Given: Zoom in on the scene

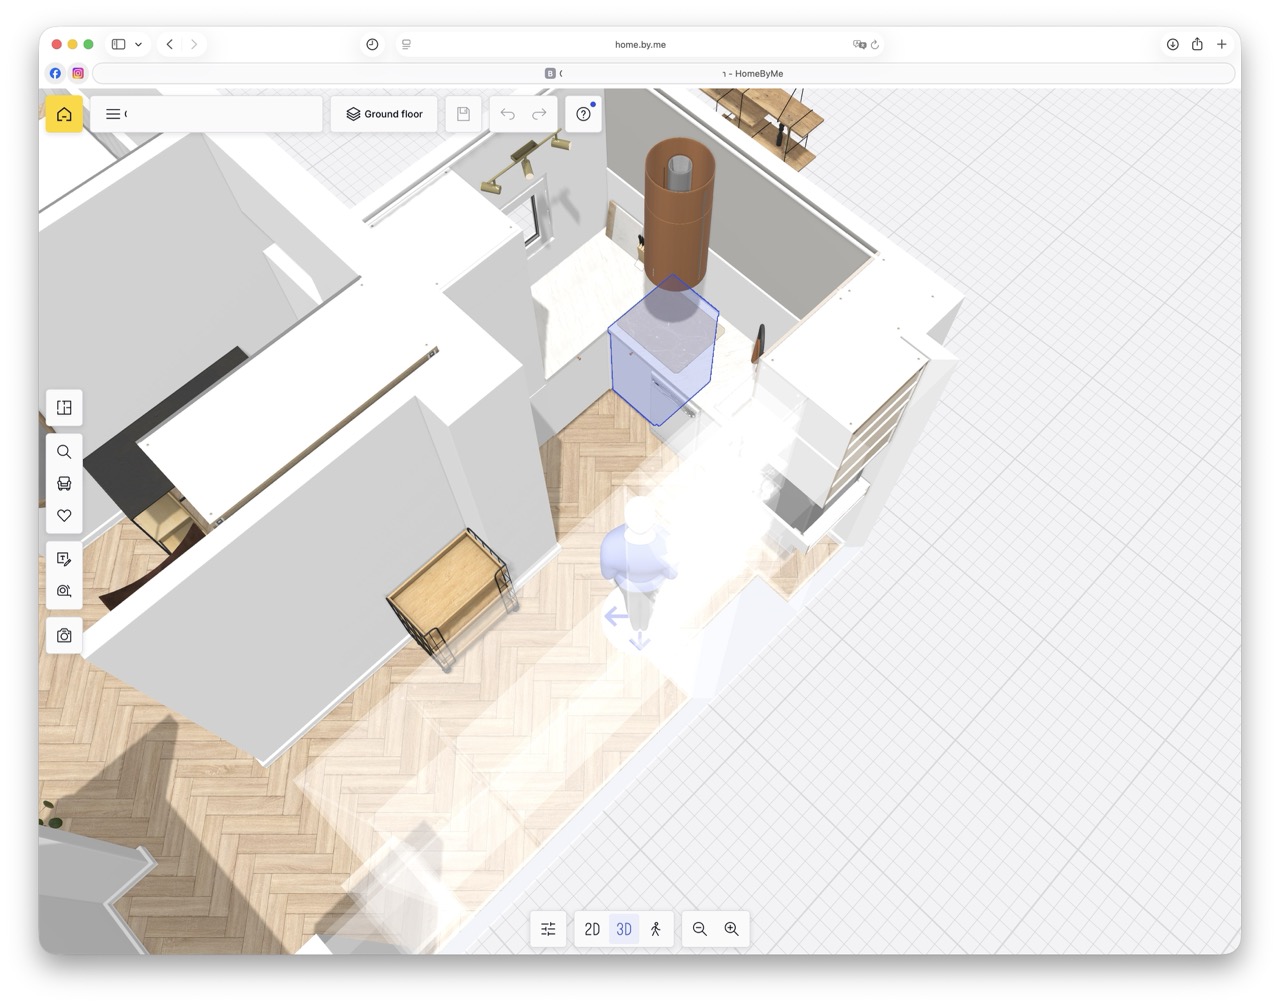Looking at the screenshot, I should [732, 929].
